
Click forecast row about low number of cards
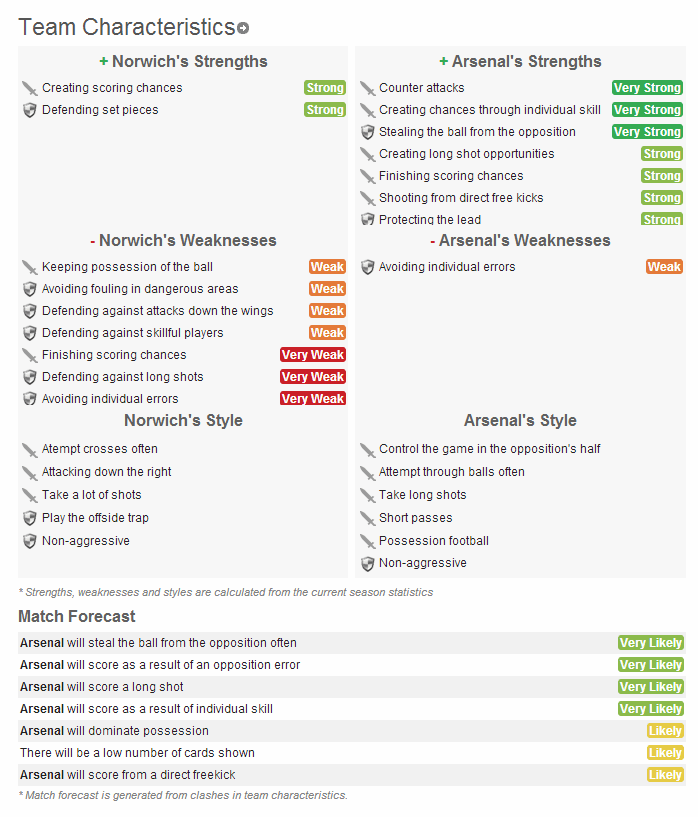pyautogui.click(x=137, y=753)
